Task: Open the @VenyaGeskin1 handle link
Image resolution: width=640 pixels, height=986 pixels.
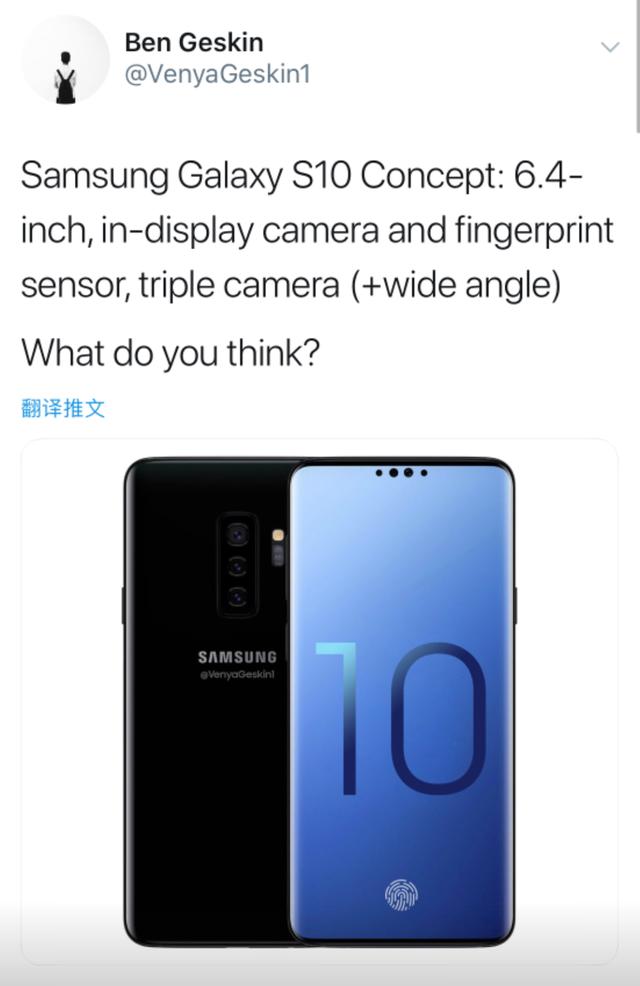Action: 218,75
